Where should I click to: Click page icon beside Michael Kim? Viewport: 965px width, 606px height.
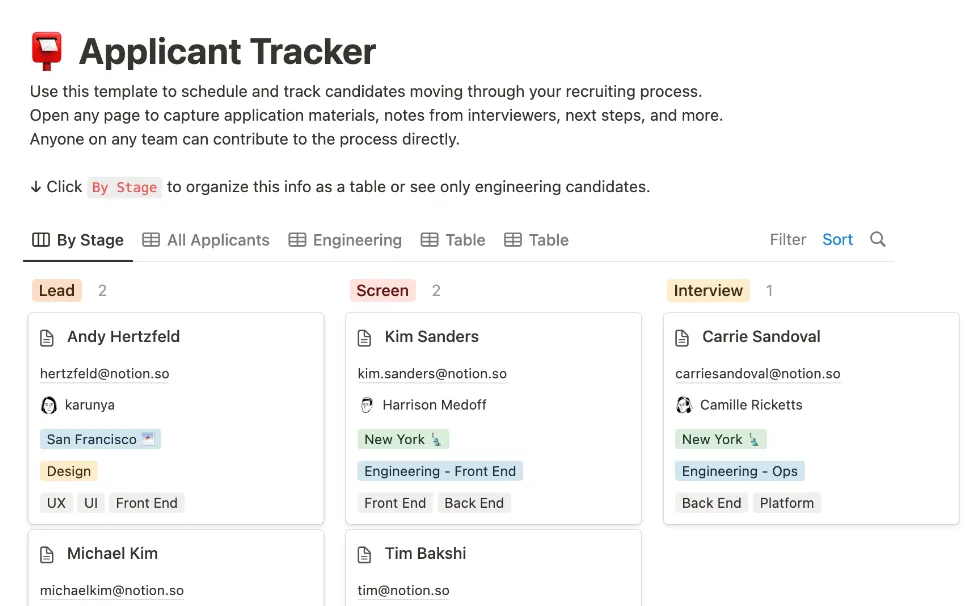coord(47,554)
